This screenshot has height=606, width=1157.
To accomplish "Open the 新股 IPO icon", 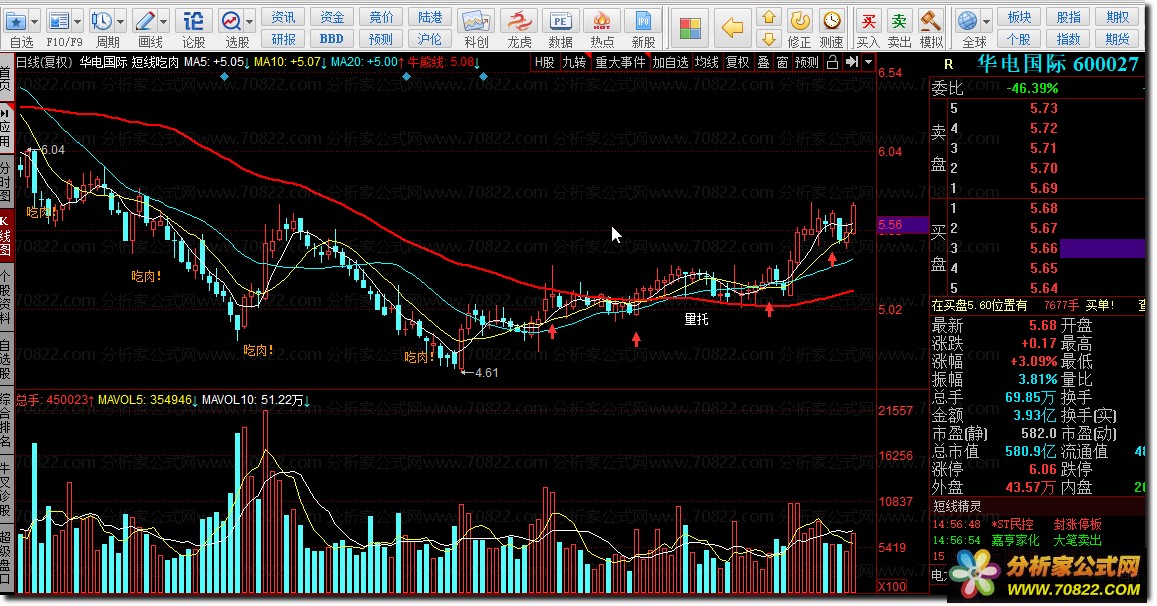I will tap(643, 21).
